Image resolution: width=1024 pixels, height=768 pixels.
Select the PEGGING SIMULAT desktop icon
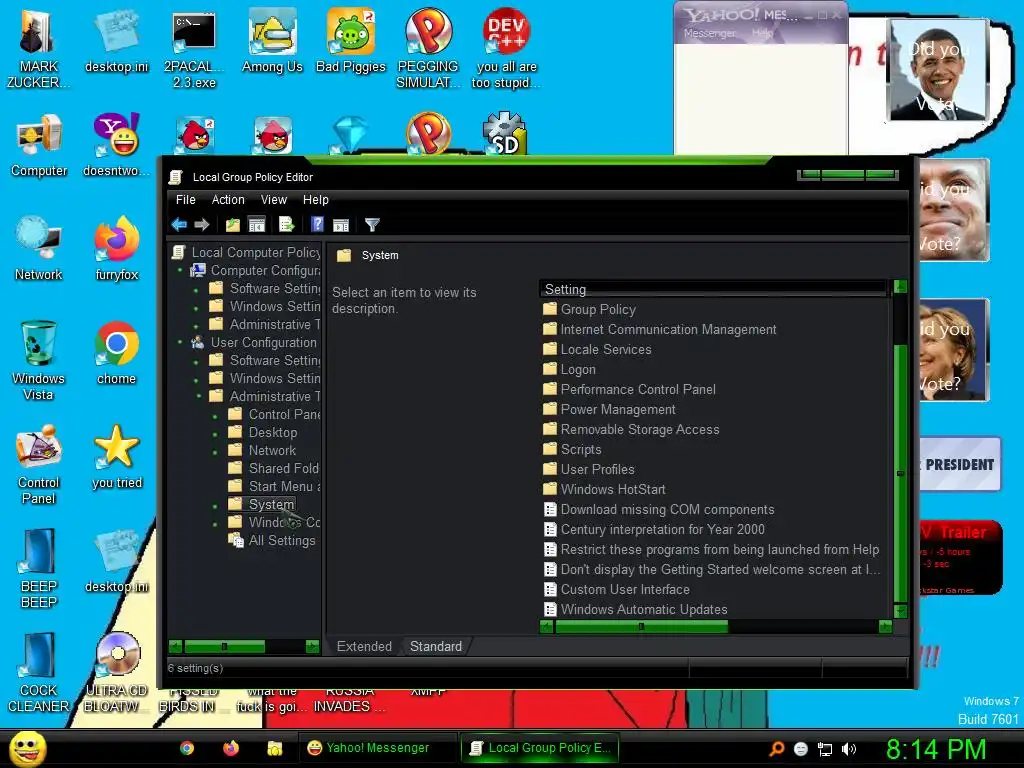coord(428,51)
